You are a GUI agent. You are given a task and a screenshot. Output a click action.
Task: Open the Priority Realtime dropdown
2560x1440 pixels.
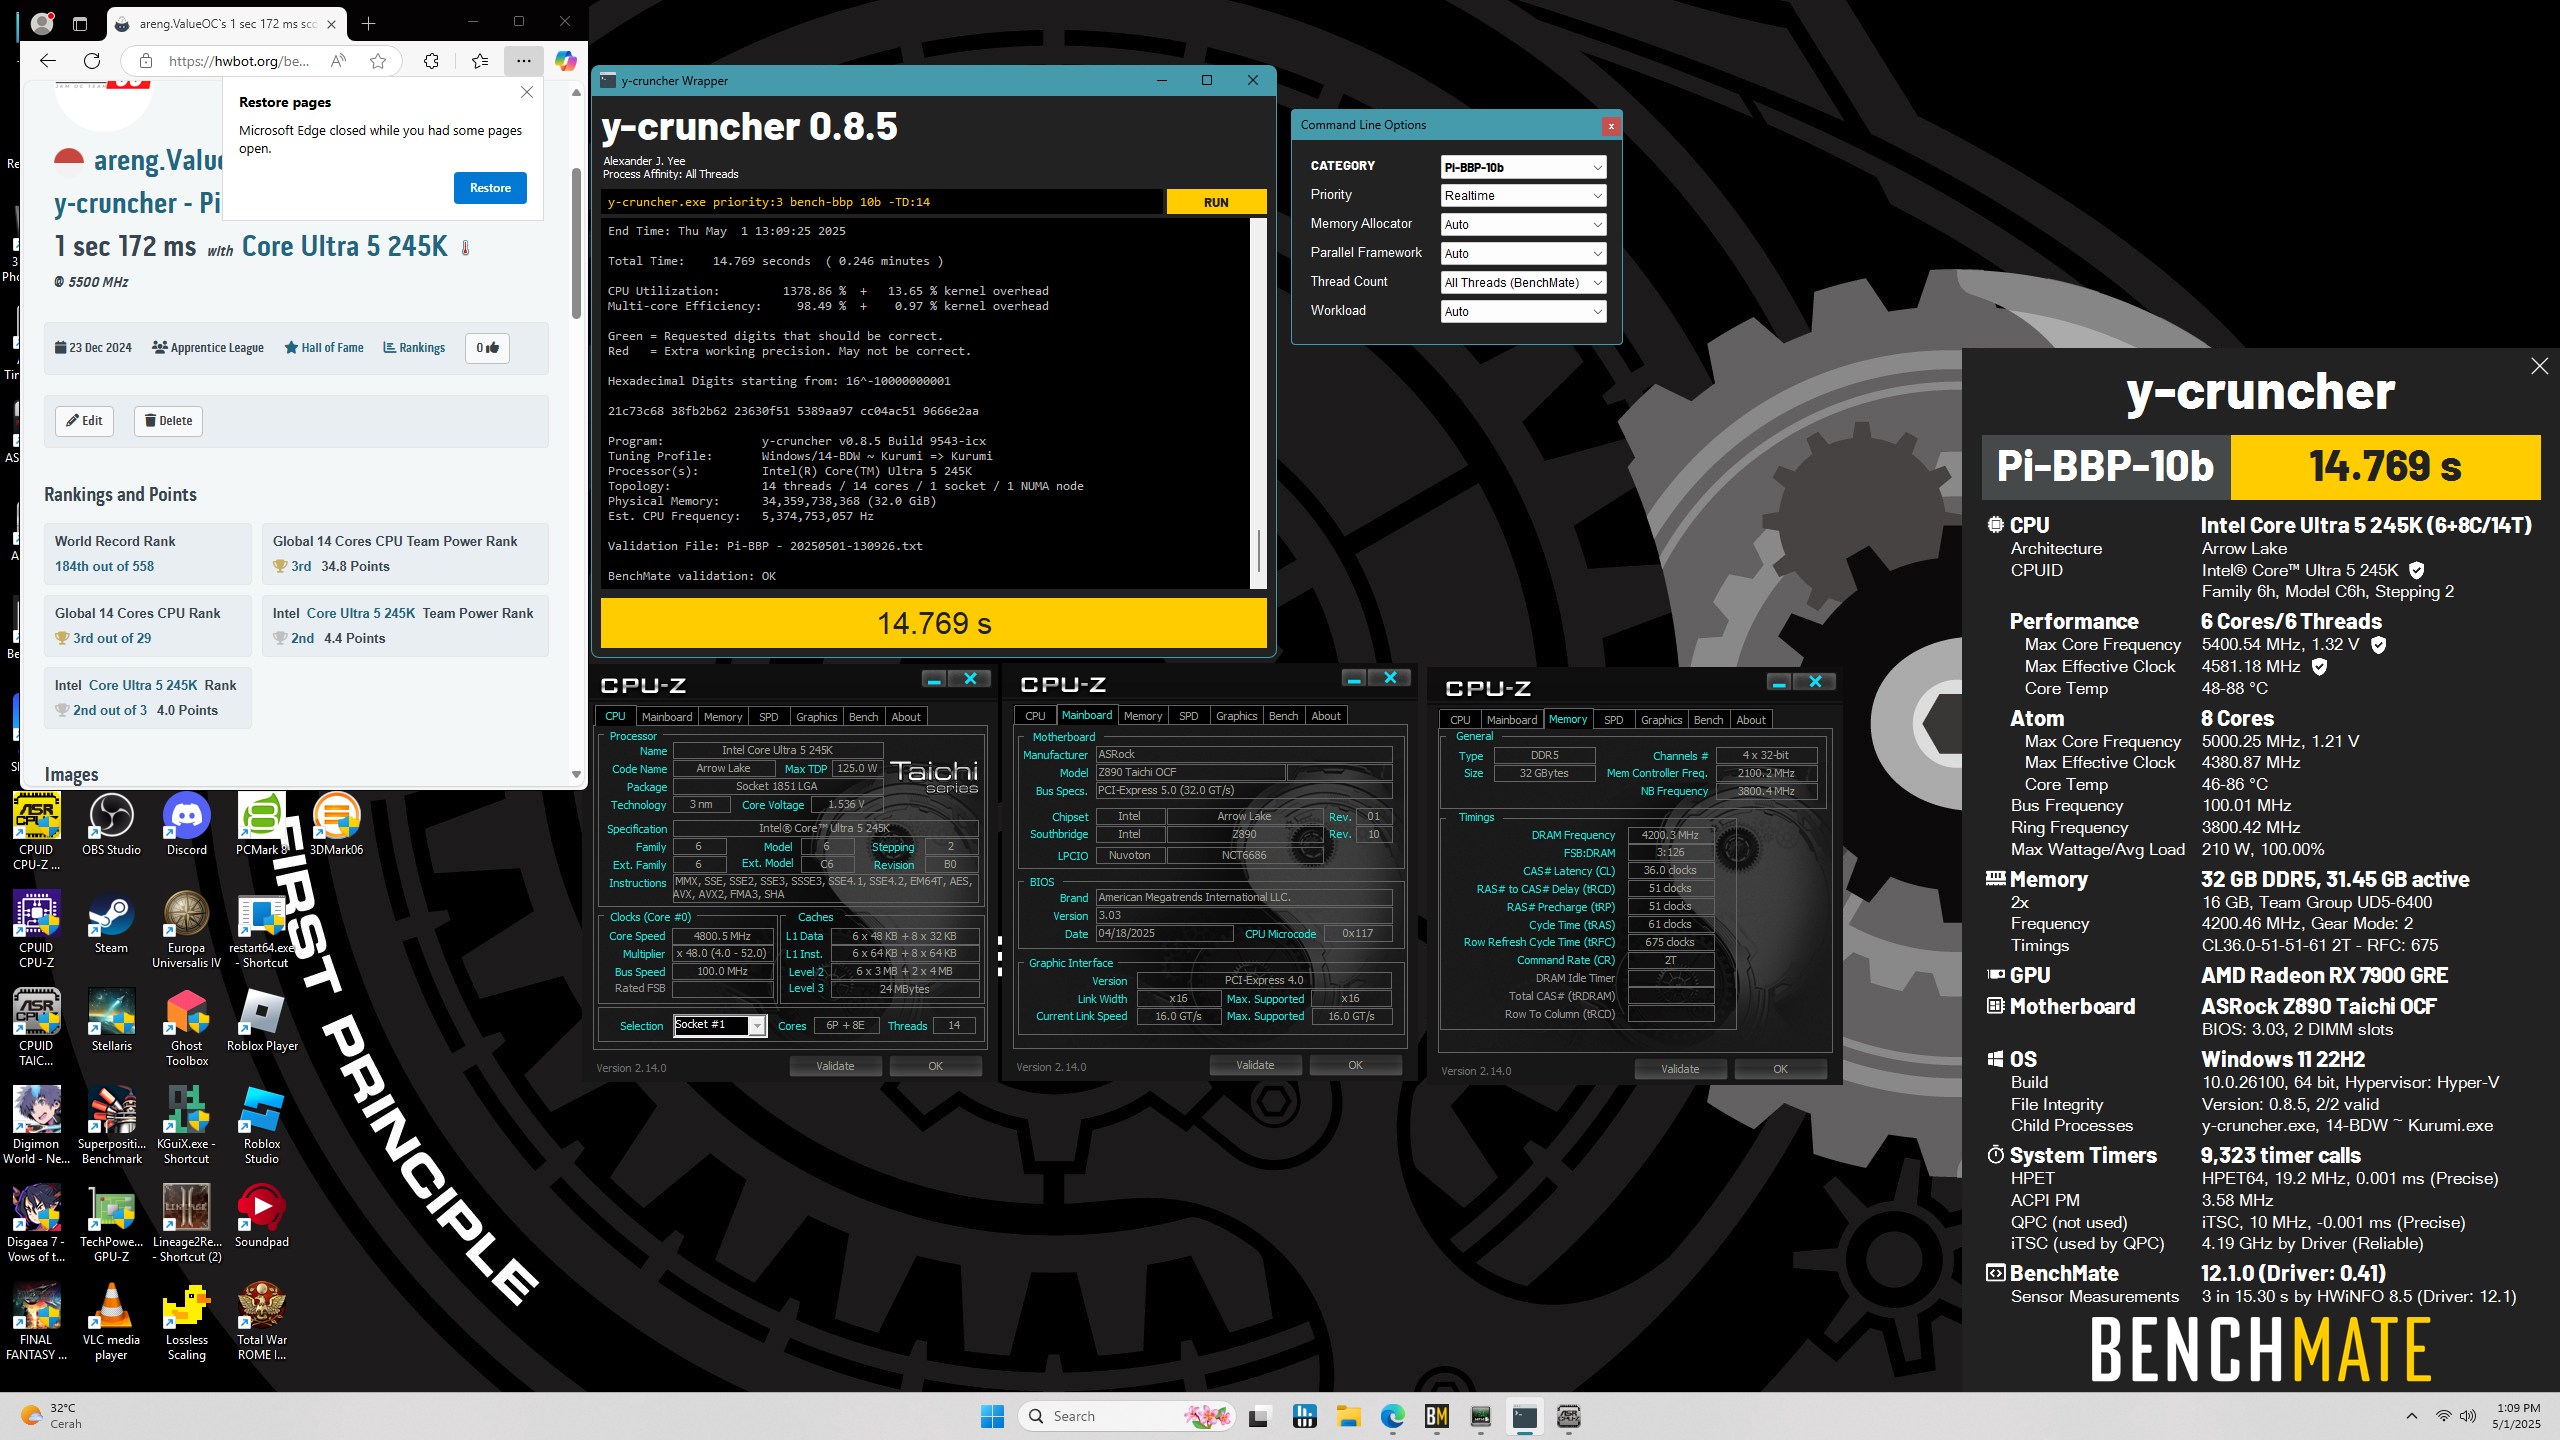click(x=1523, y=195)
